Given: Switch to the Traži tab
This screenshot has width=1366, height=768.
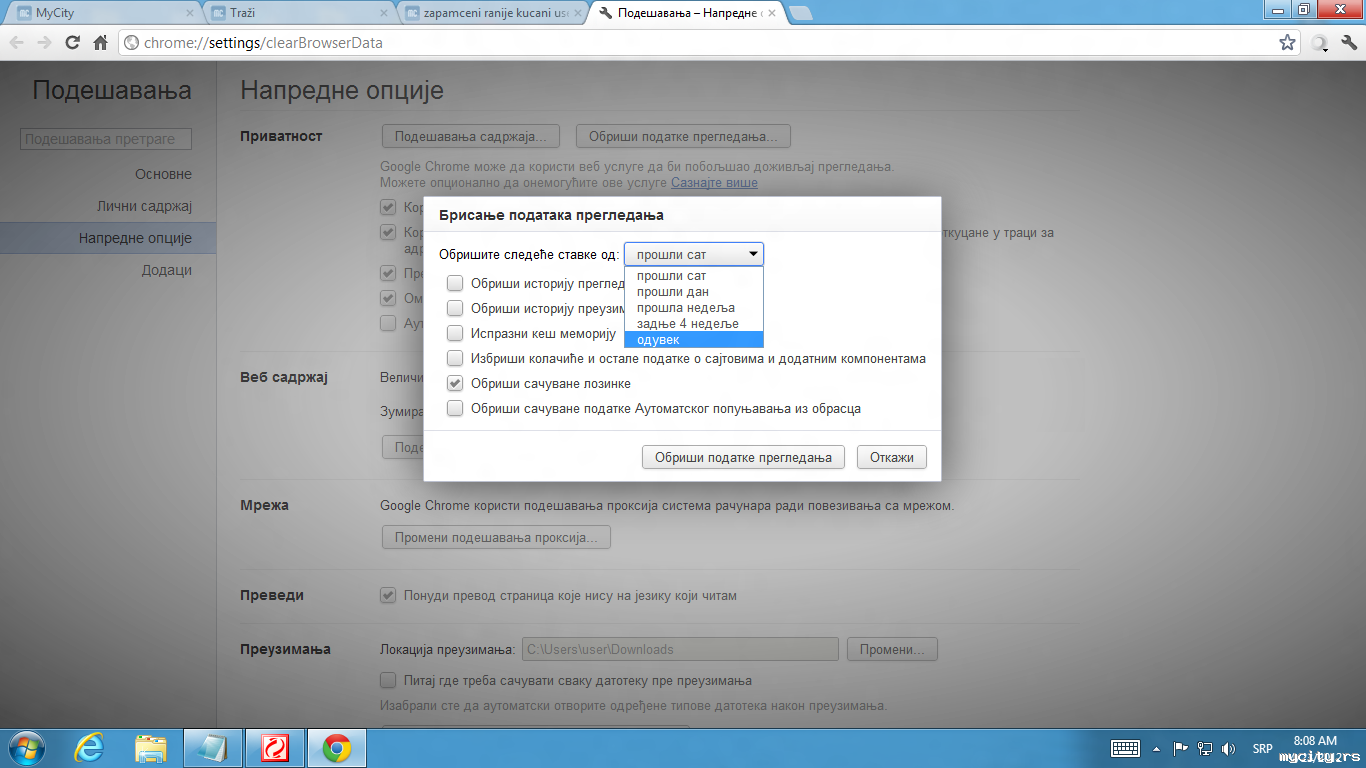Looking at the screenshot, I should pyautogui.click(x=297, y=13).
